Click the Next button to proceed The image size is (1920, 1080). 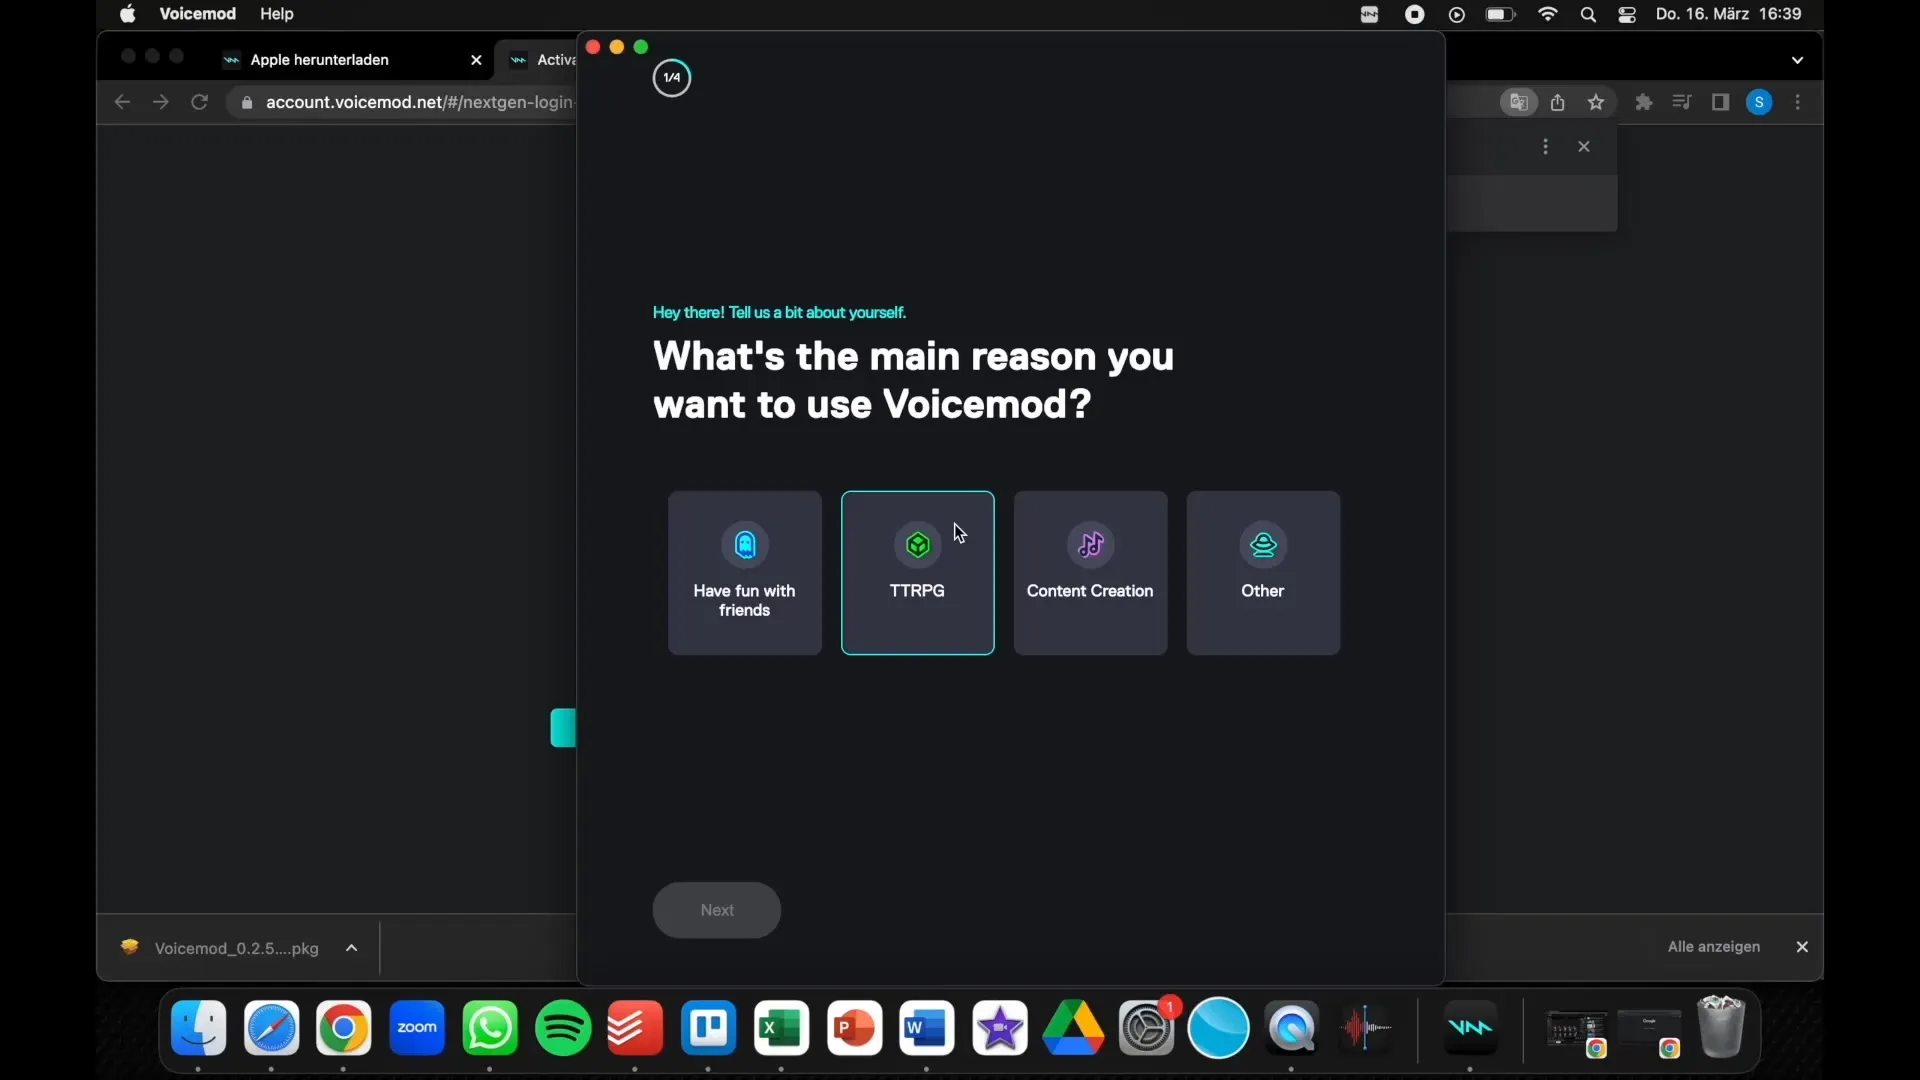717,909
